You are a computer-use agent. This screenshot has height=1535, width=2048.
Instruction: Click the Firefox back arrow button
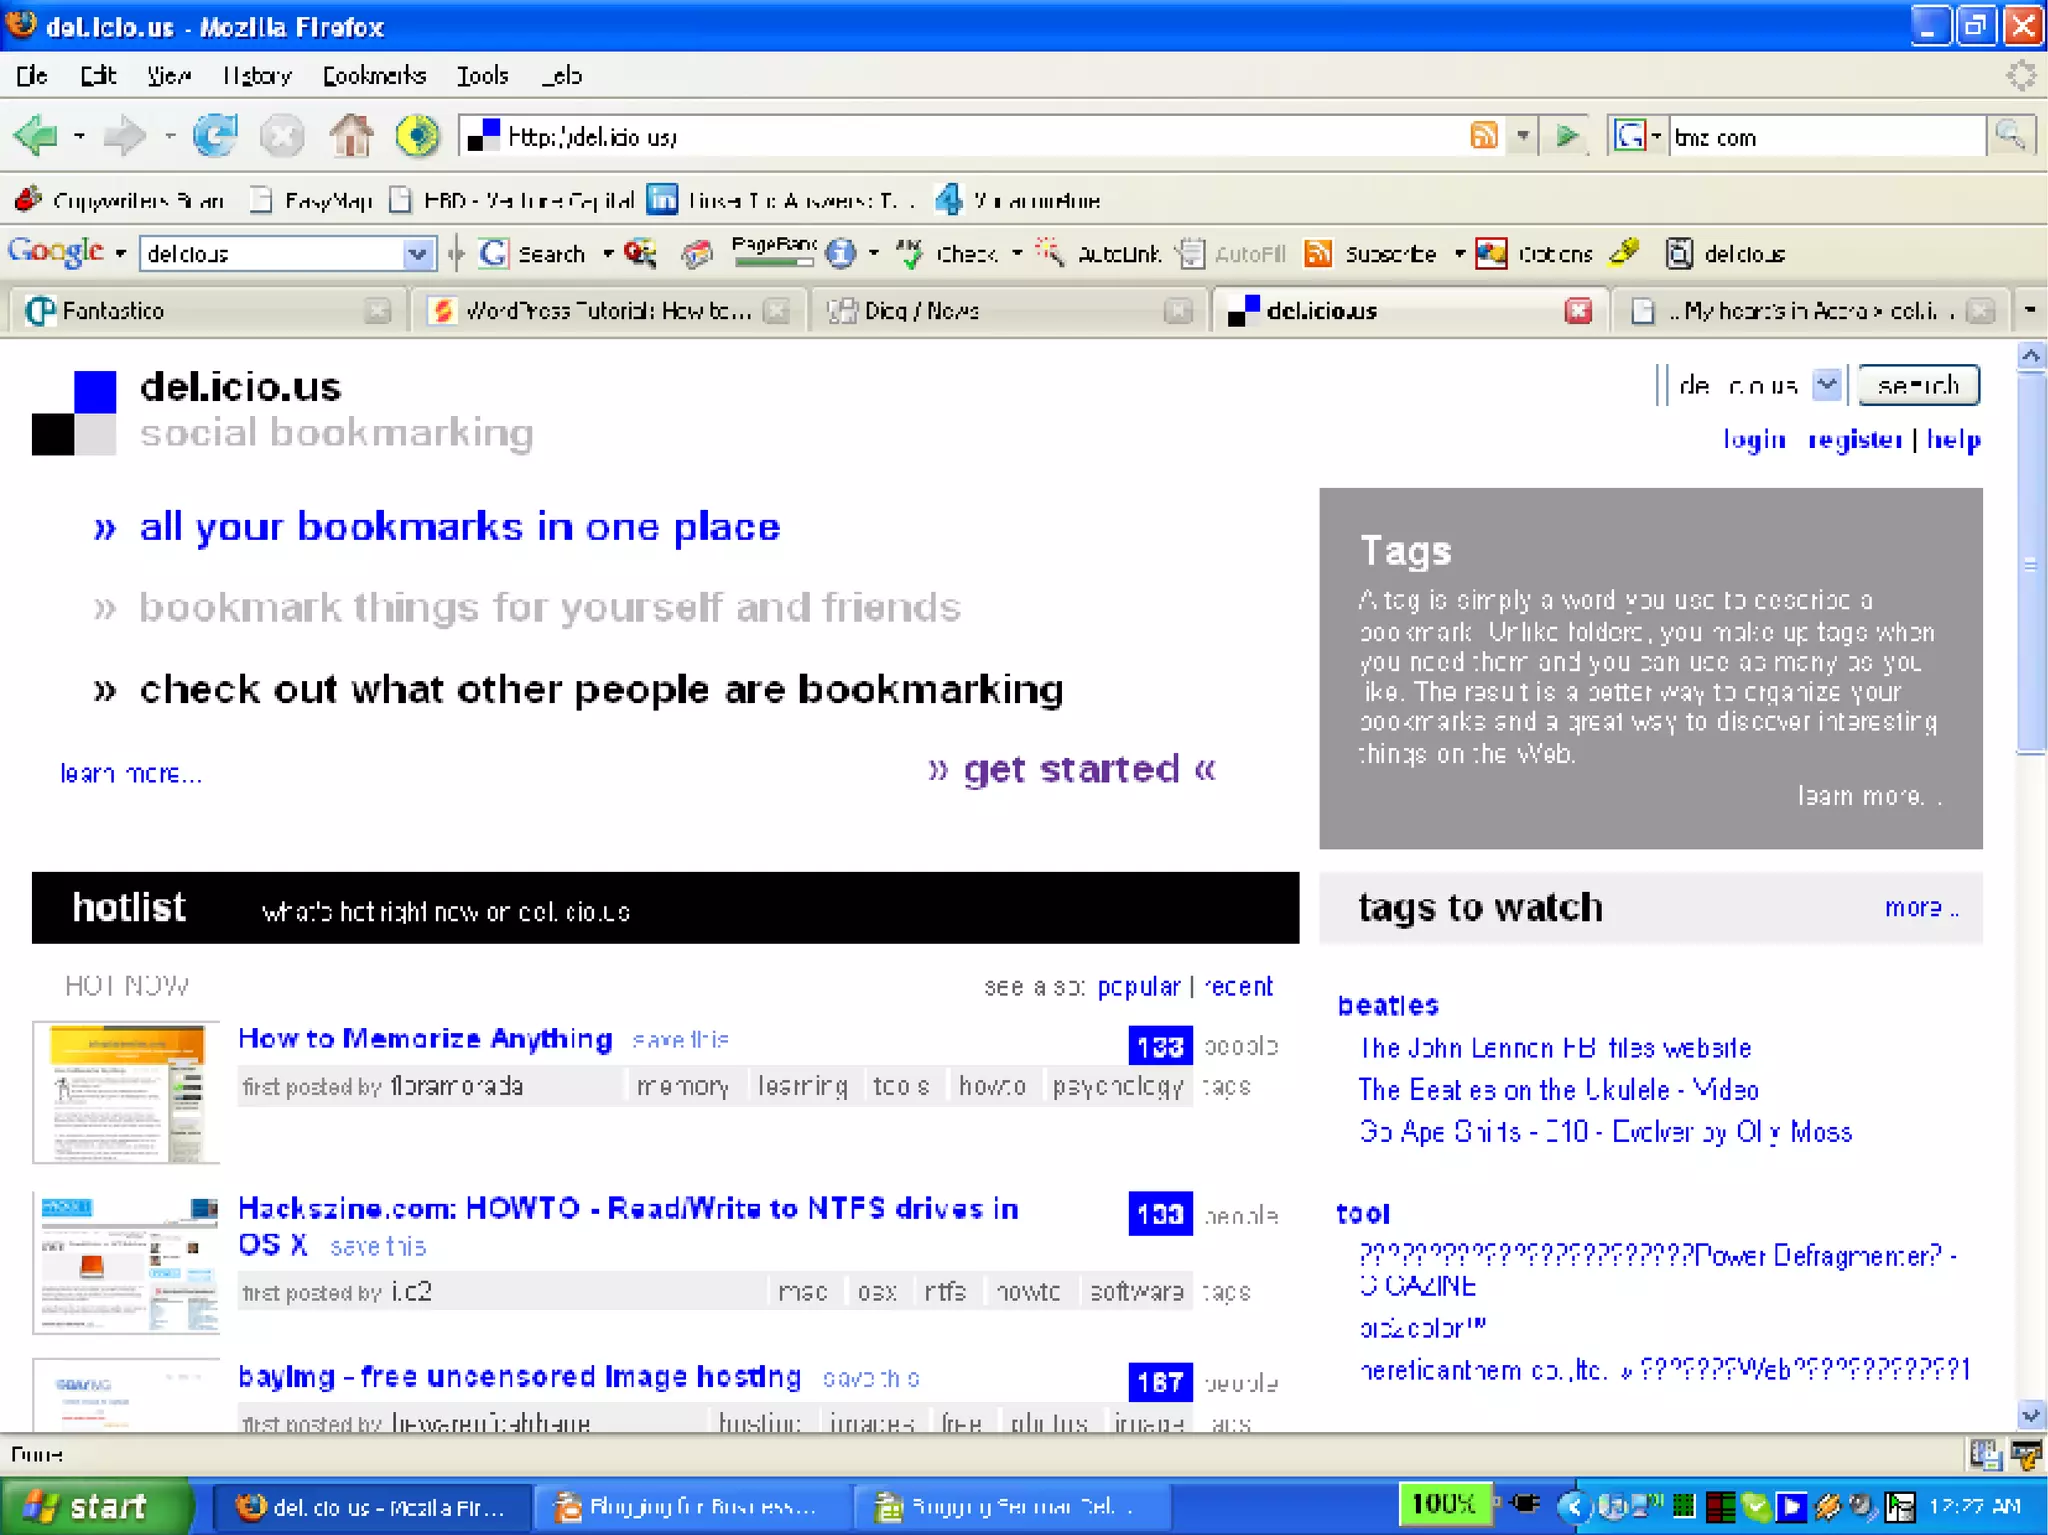tap(37, 135)
